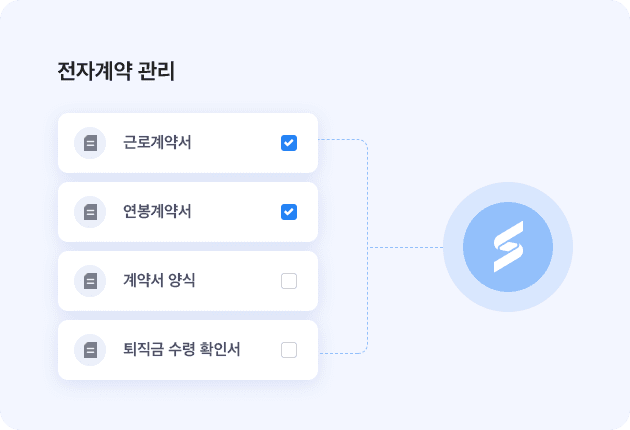Open the 근로계약서 text label

(157, 142)
